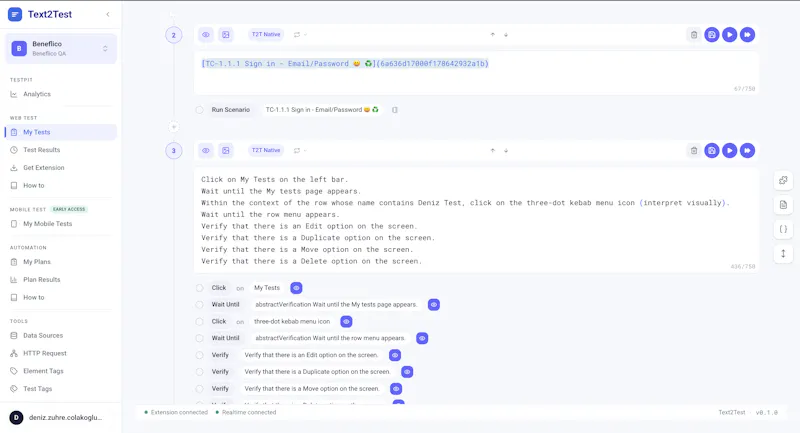Screen dimensions: 800x433
Task: Open My Plans in Automation
Action: pyautogui.click(x=37, y=262)
